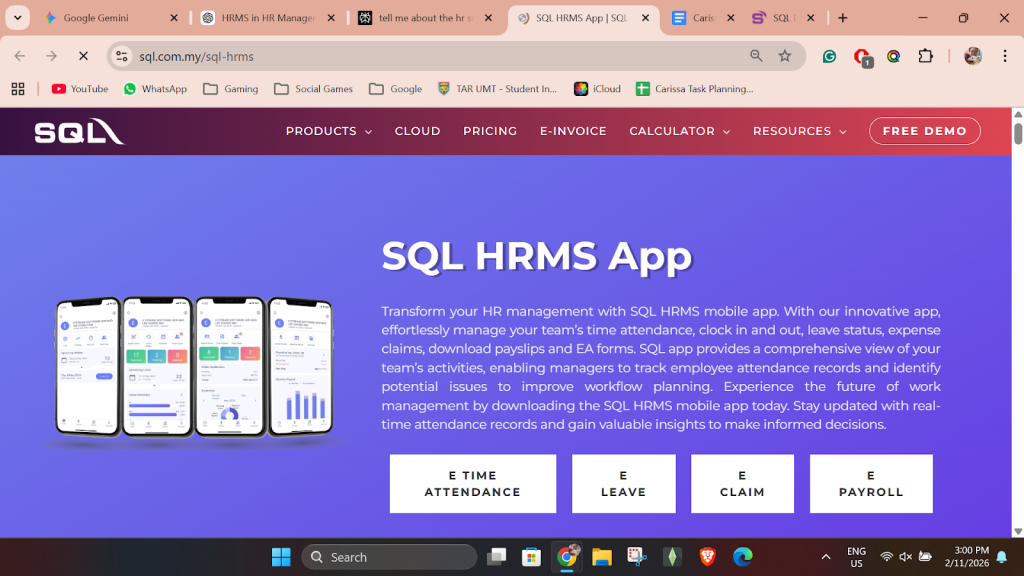Open the zoom magnifier icon in address bar
Screen dimensions: 1024x576
(x=756, y=57)
